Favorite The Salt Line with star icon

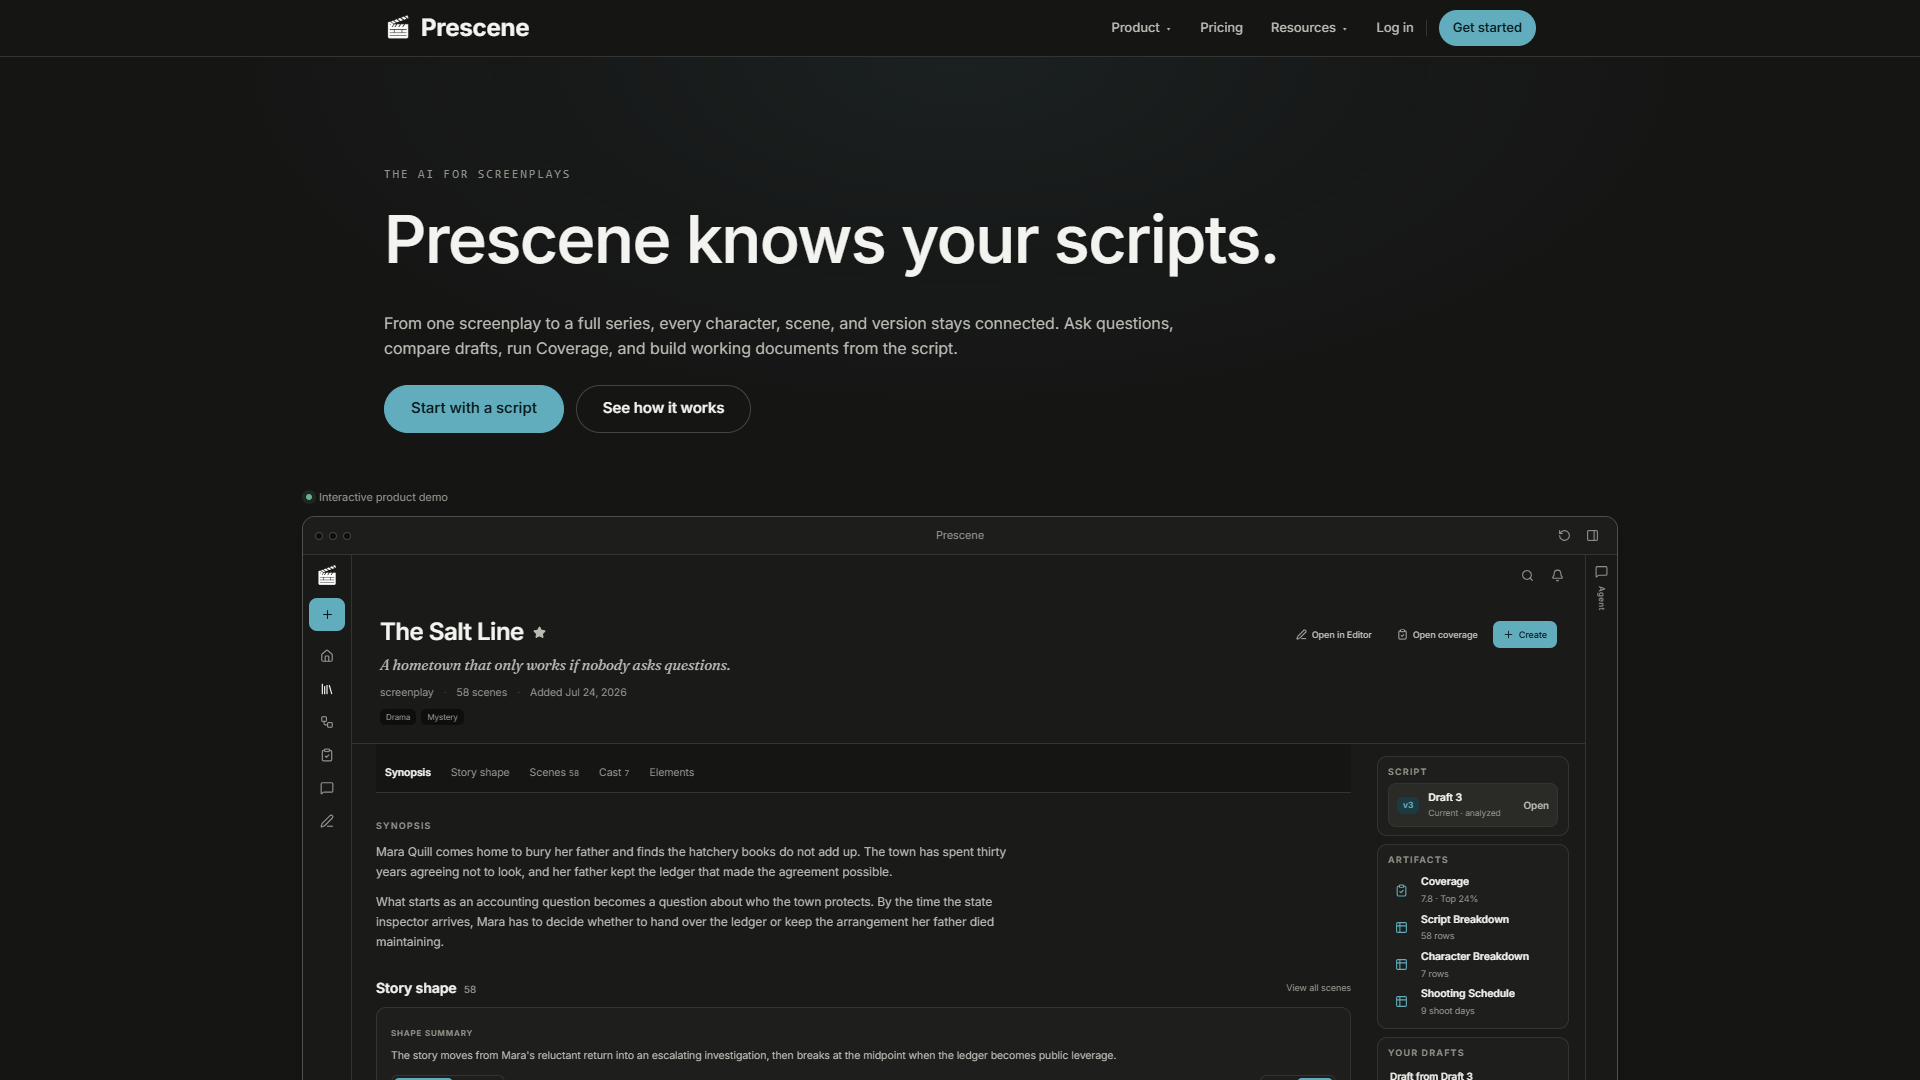tap(539, 632)
